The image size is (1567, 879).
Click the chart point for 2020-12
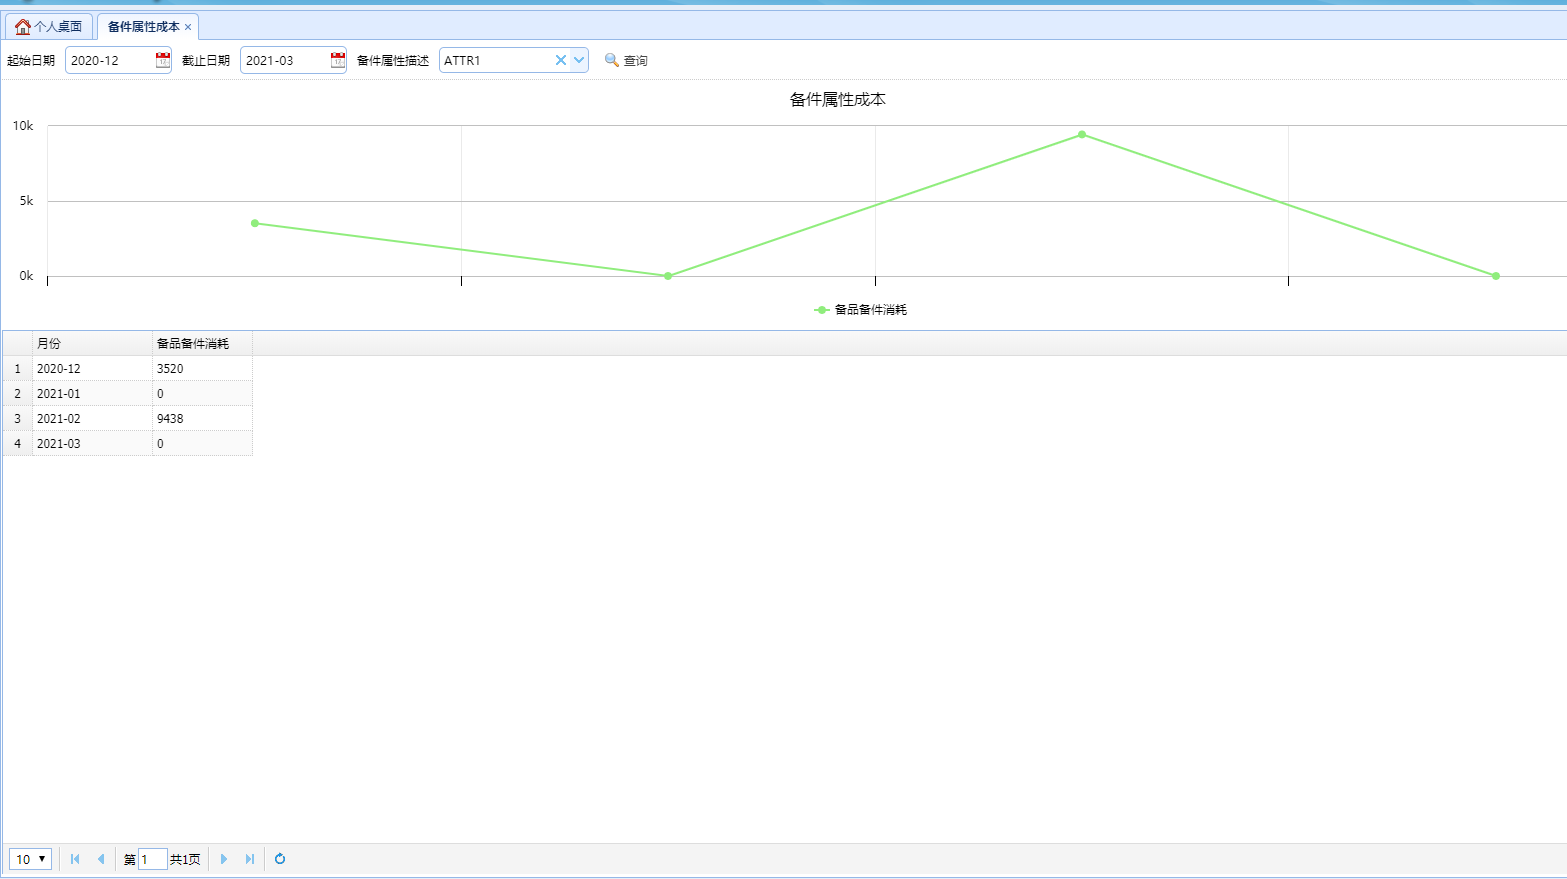click(255, 223)
